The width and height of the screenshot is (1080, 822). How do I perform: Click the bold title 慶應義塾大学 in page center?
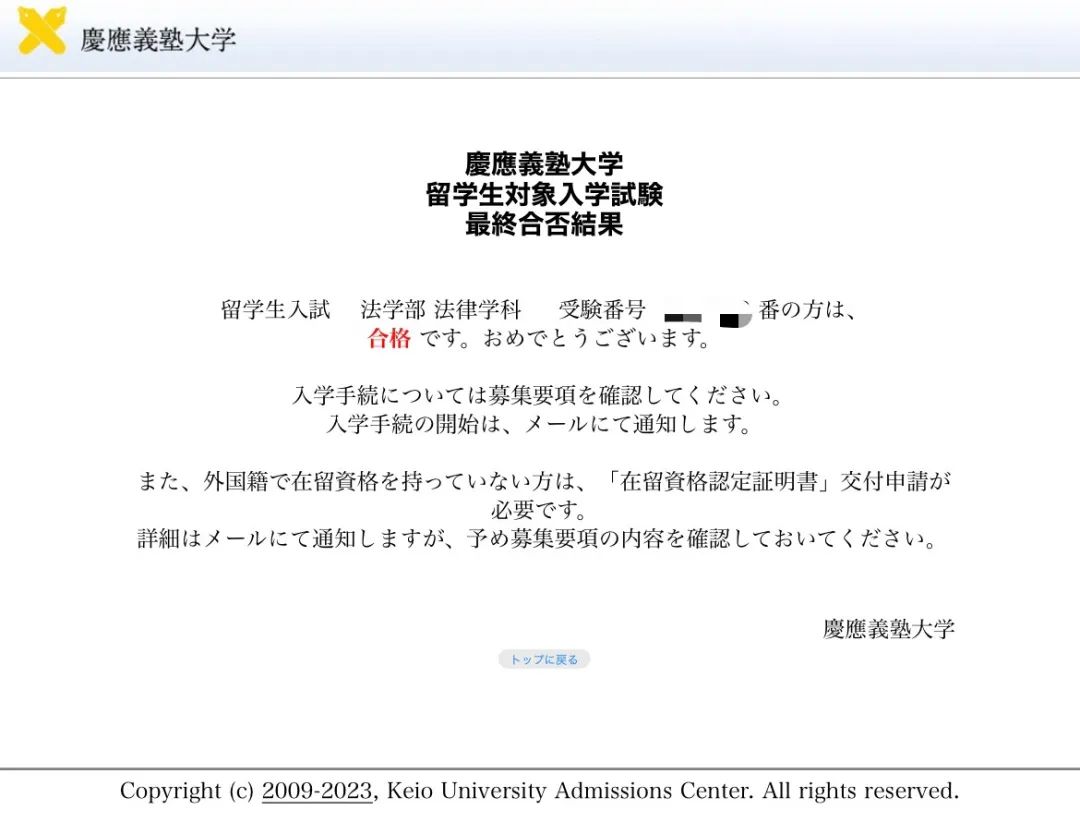(544, 164)
